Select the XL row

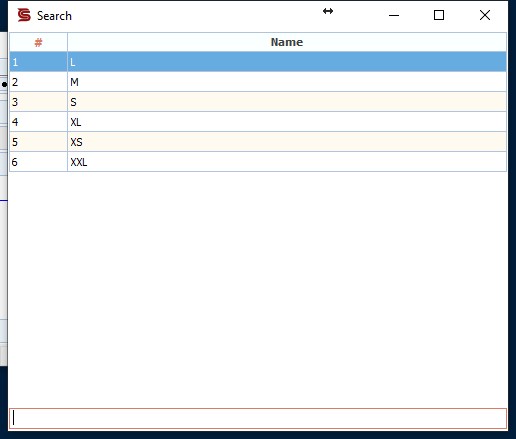coord(258,122)
